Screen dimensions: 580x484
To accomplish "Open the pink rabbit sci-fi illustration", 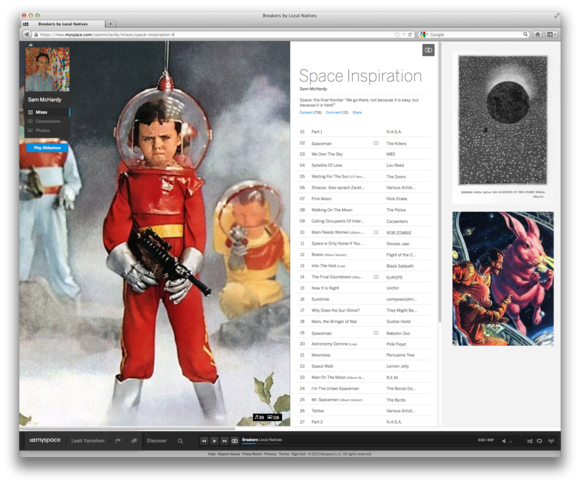I will click(503, 279).
